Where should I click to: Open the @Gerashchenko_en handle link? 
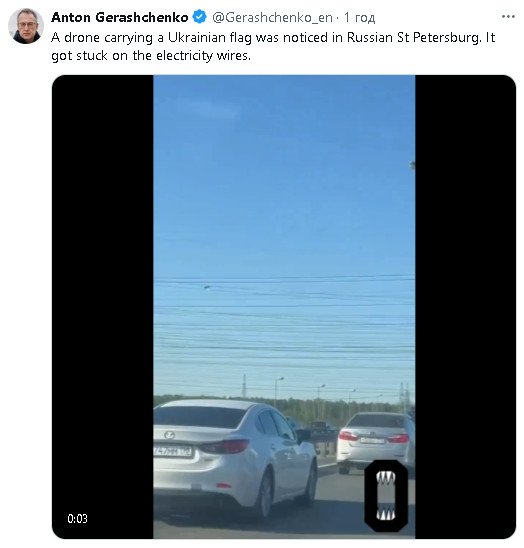point(272,17)
